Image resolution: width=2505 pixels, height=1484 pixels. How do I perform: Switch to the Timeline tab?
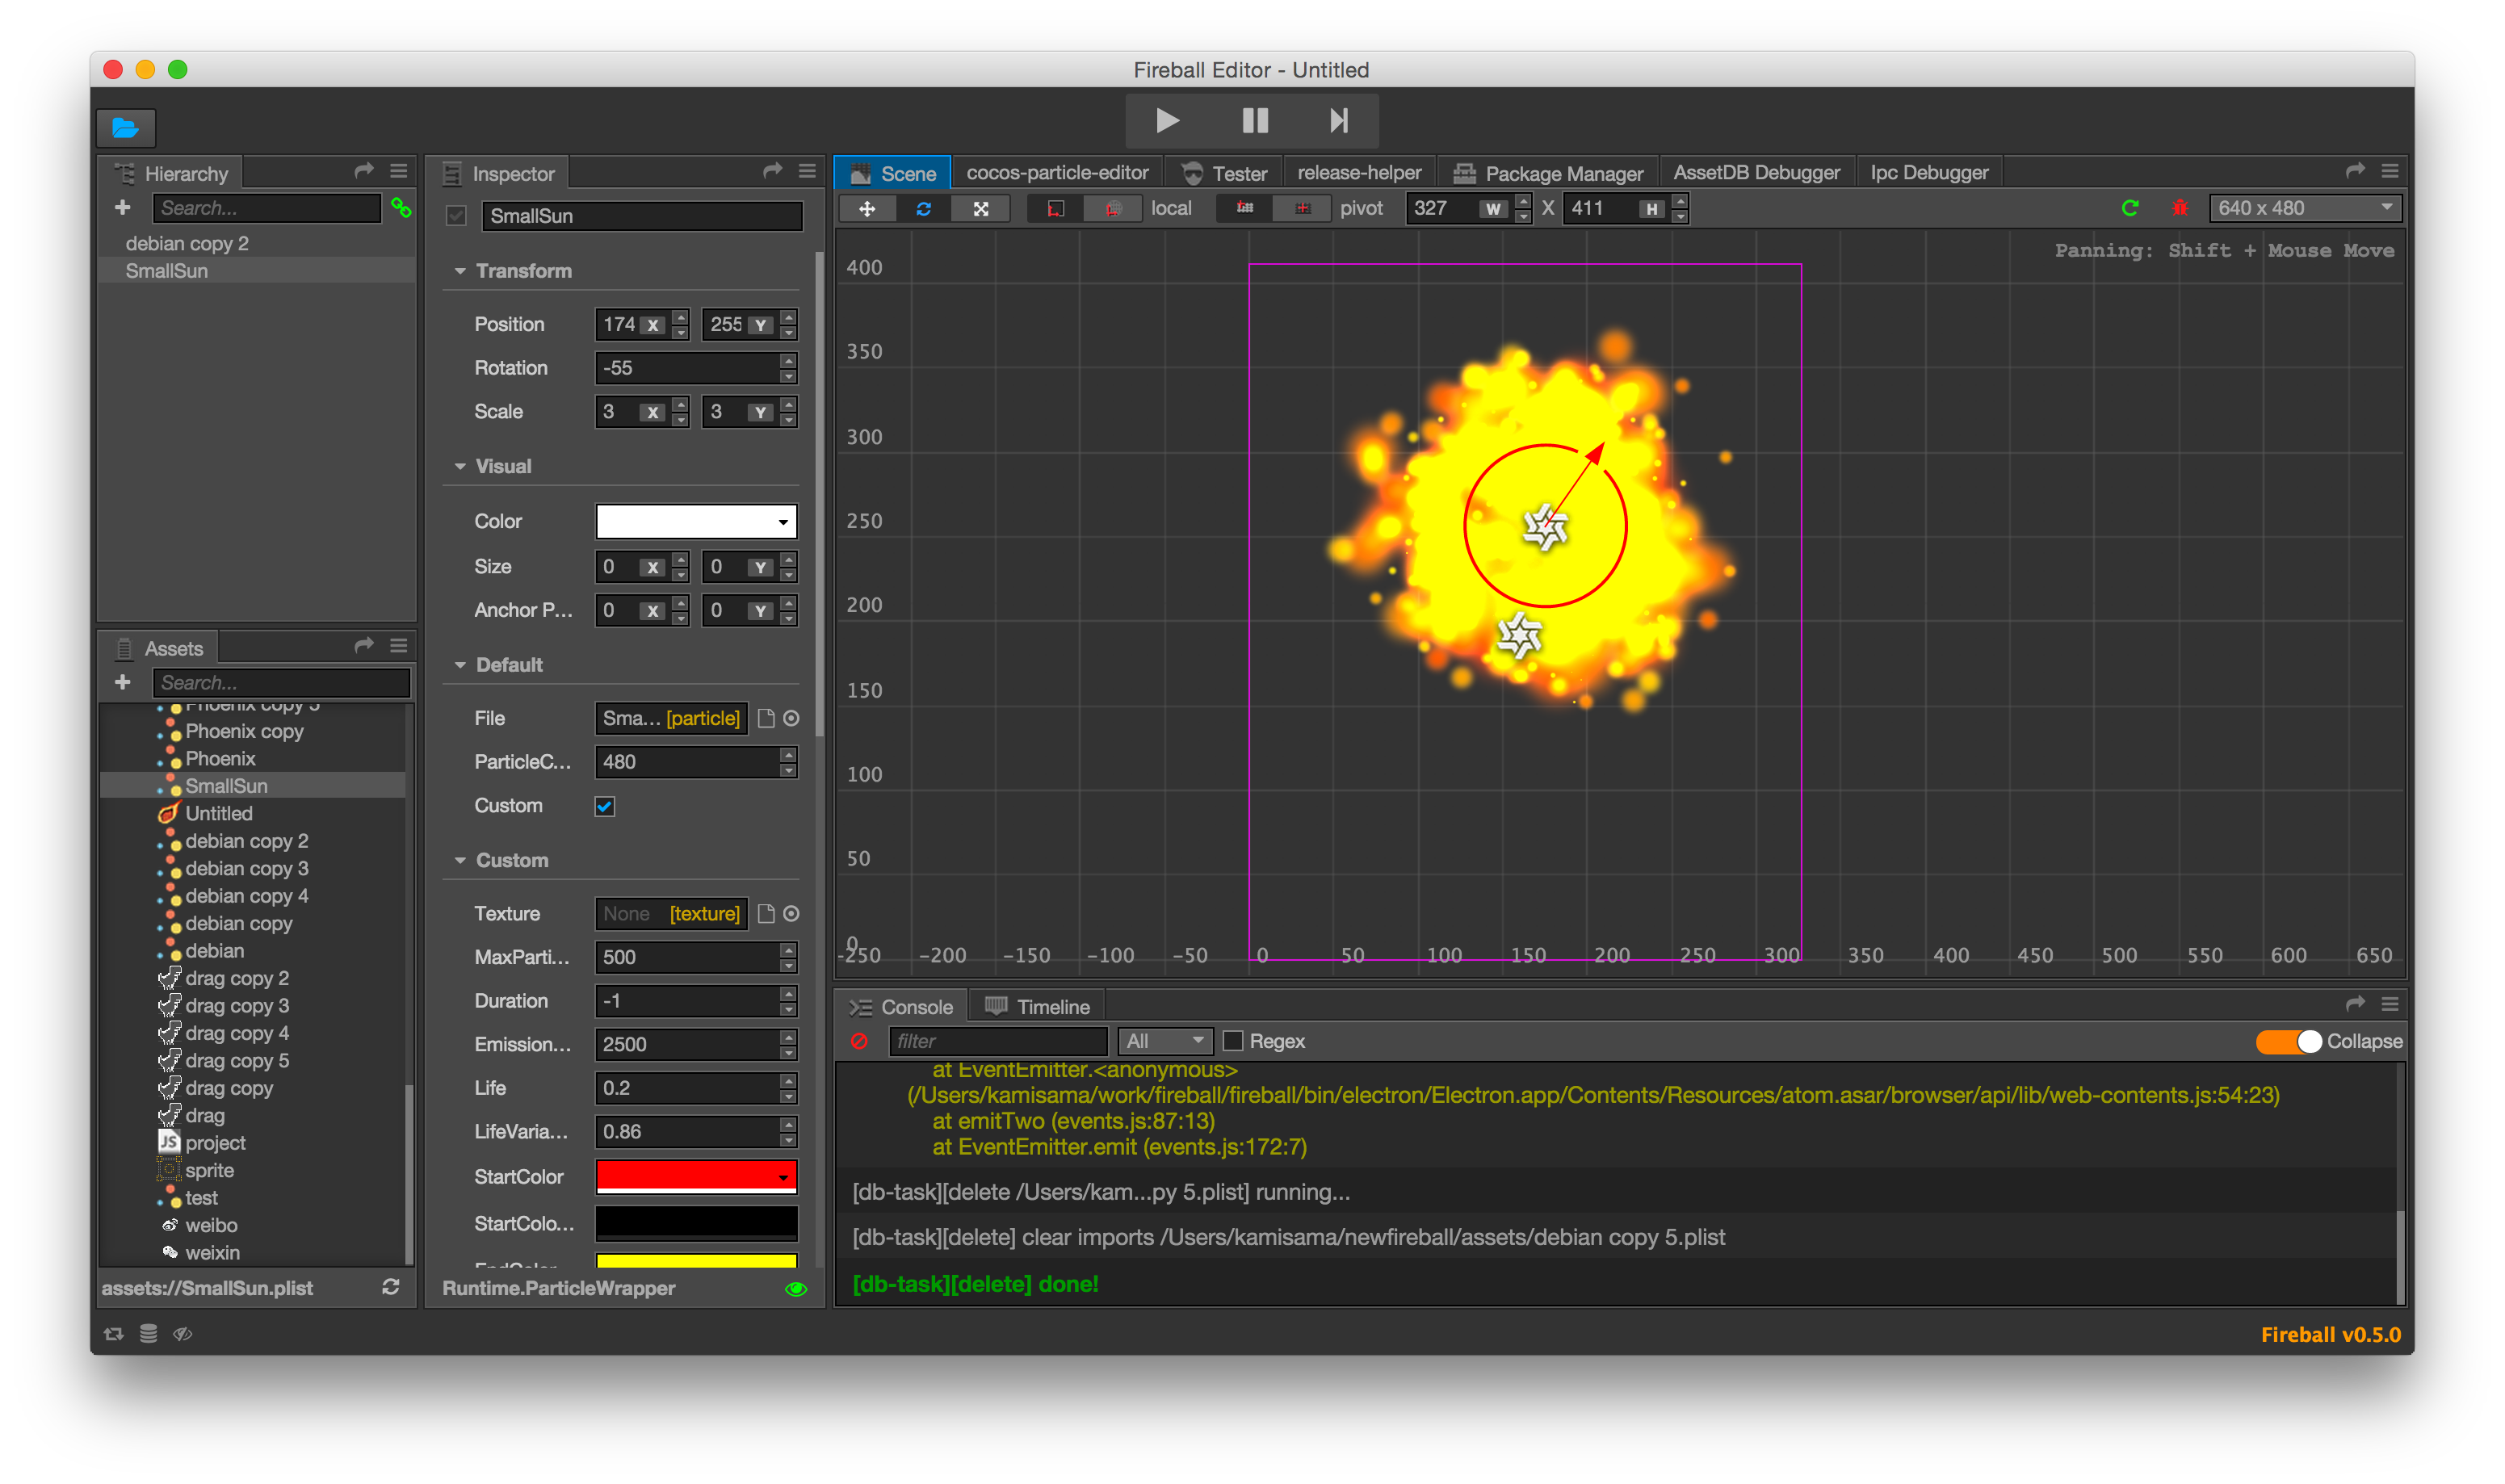click(x=1038, y=1007)
